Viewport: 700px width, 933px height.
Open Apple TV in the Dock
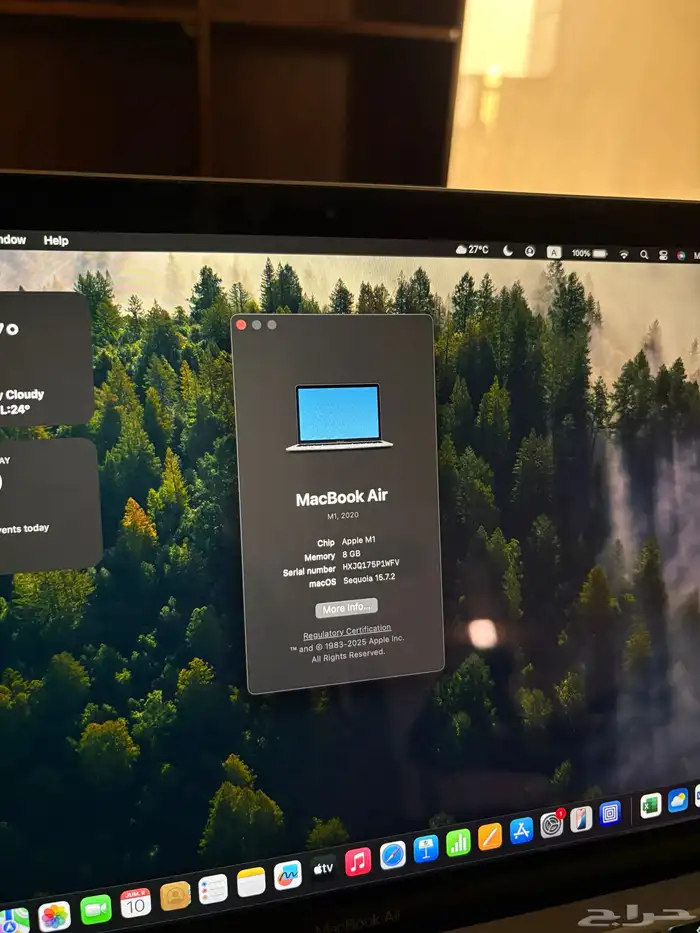point(323,869)
